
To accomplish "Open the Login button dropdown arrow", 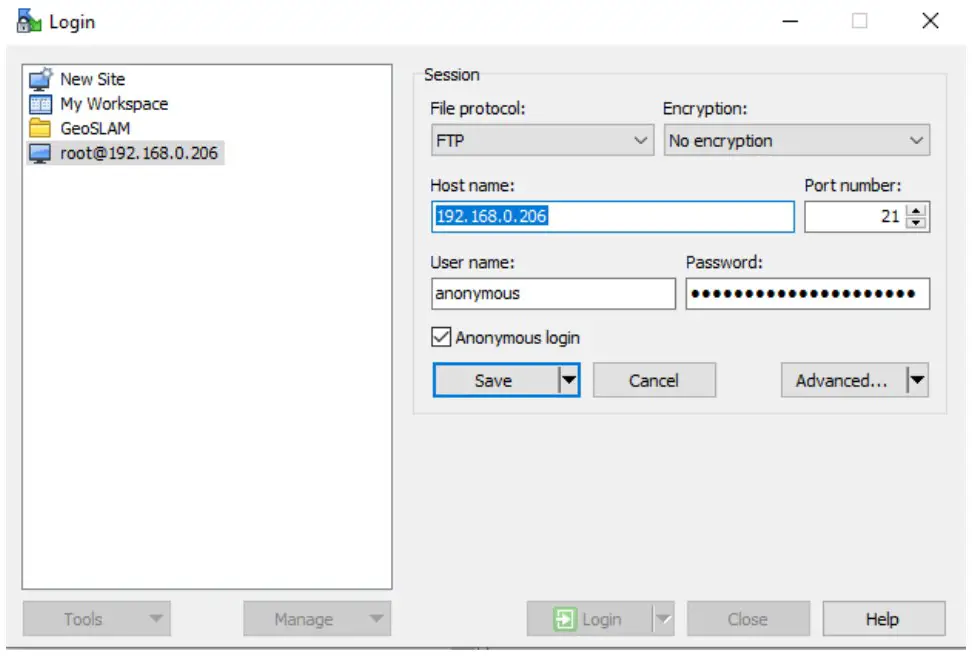I will pyautogui.click(x=663, y=619).
